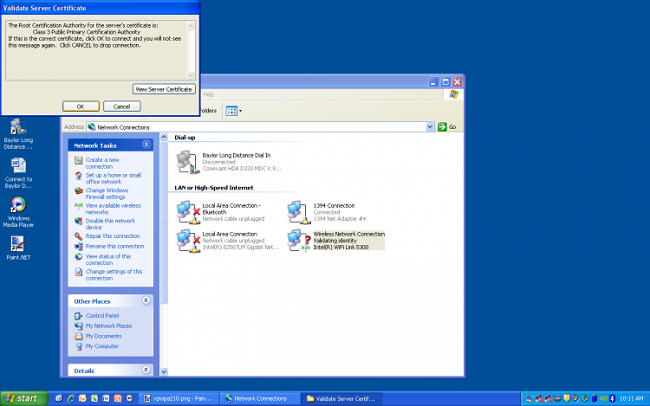Screen dimensions: 650x406
Task: Open the Help menu
Action: click(209, 95)
